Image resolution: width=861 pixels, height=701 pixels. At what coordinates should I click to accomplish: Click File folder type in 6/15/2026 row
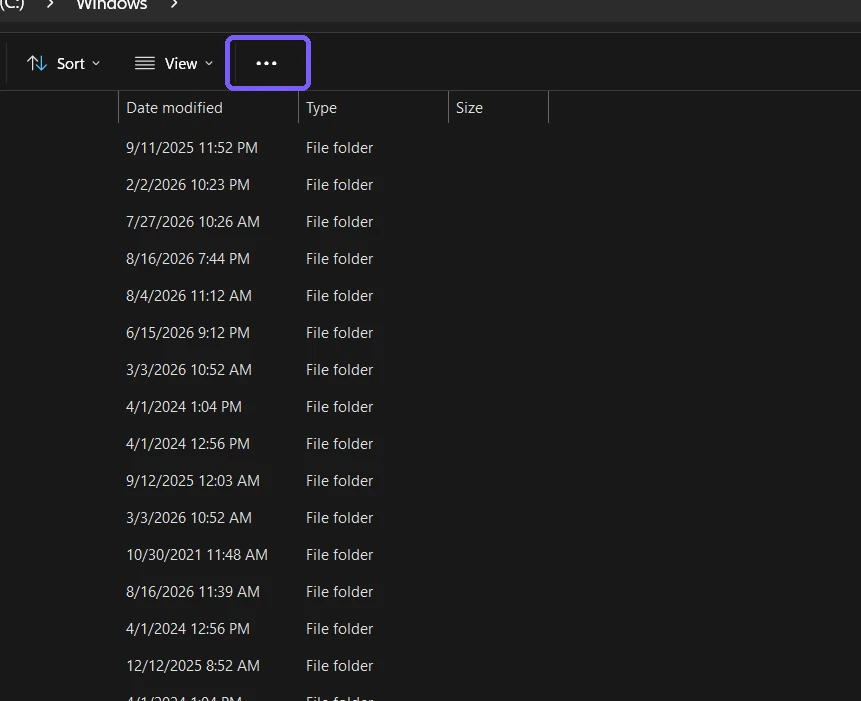point(339,333)
